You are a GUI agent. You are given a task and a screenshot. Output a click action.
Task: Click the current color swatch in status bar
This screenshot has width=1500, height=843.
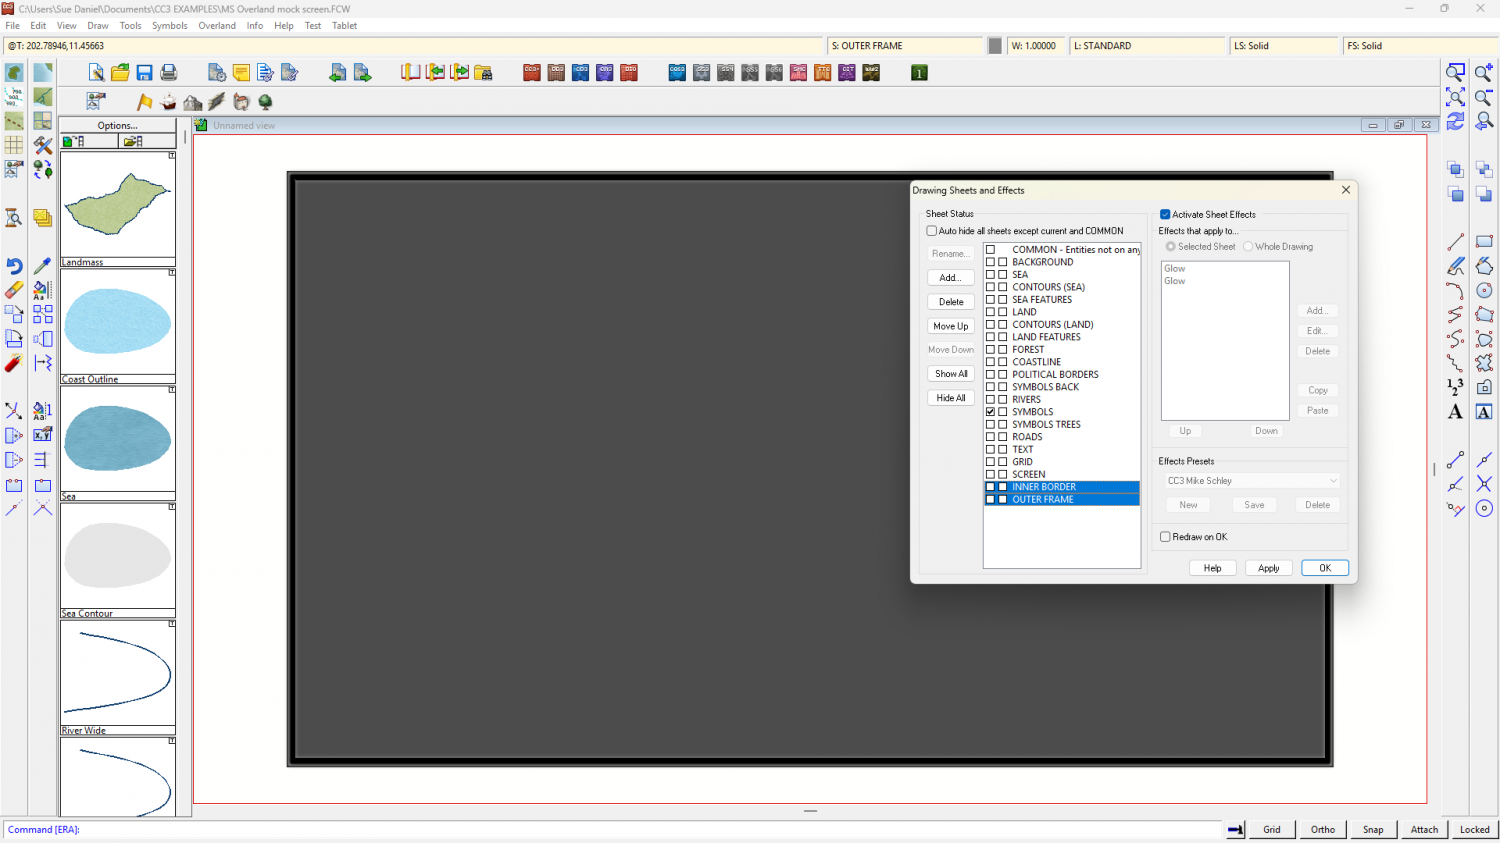(x=995, y=46)
